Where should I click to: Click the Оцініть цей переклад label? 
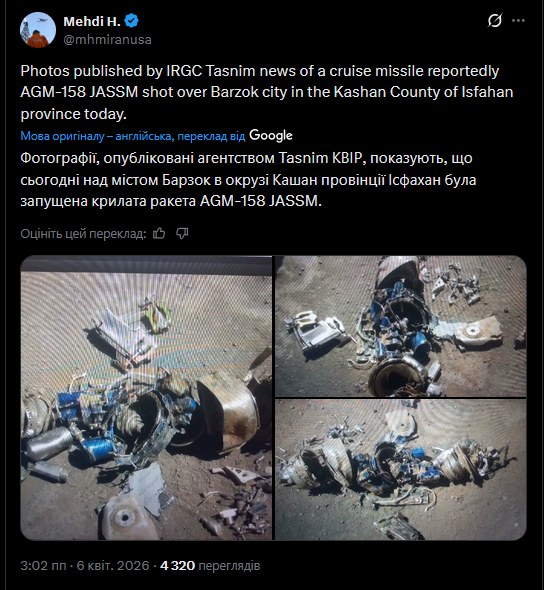pyautogui.click(x=83, y=234)
